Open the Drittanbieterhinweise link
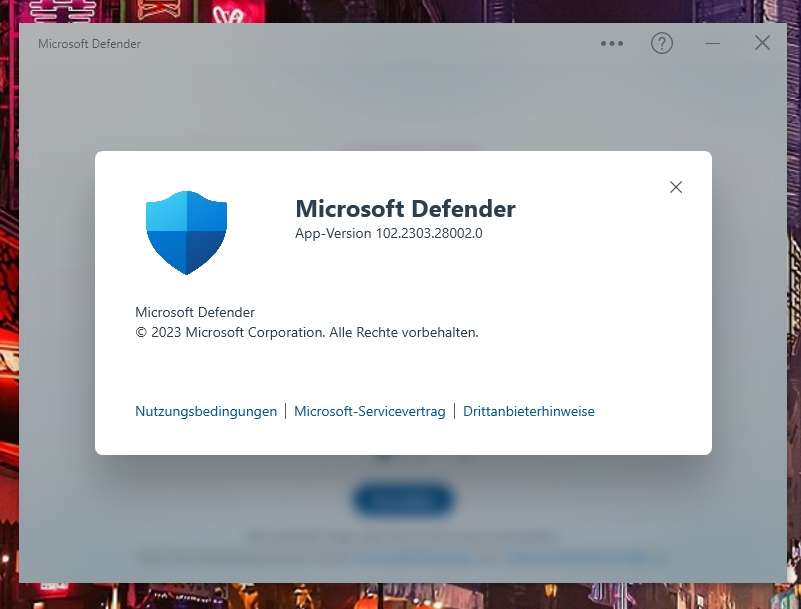 [529, 411]
